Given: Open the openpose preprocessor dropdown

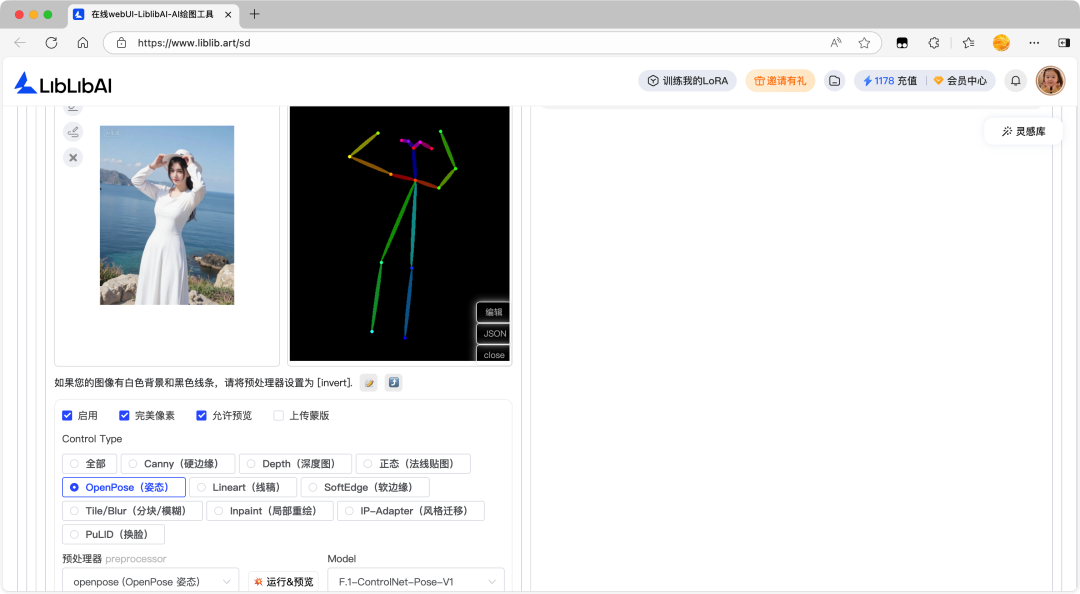Looking at the screenshot, I should (151, 582).
